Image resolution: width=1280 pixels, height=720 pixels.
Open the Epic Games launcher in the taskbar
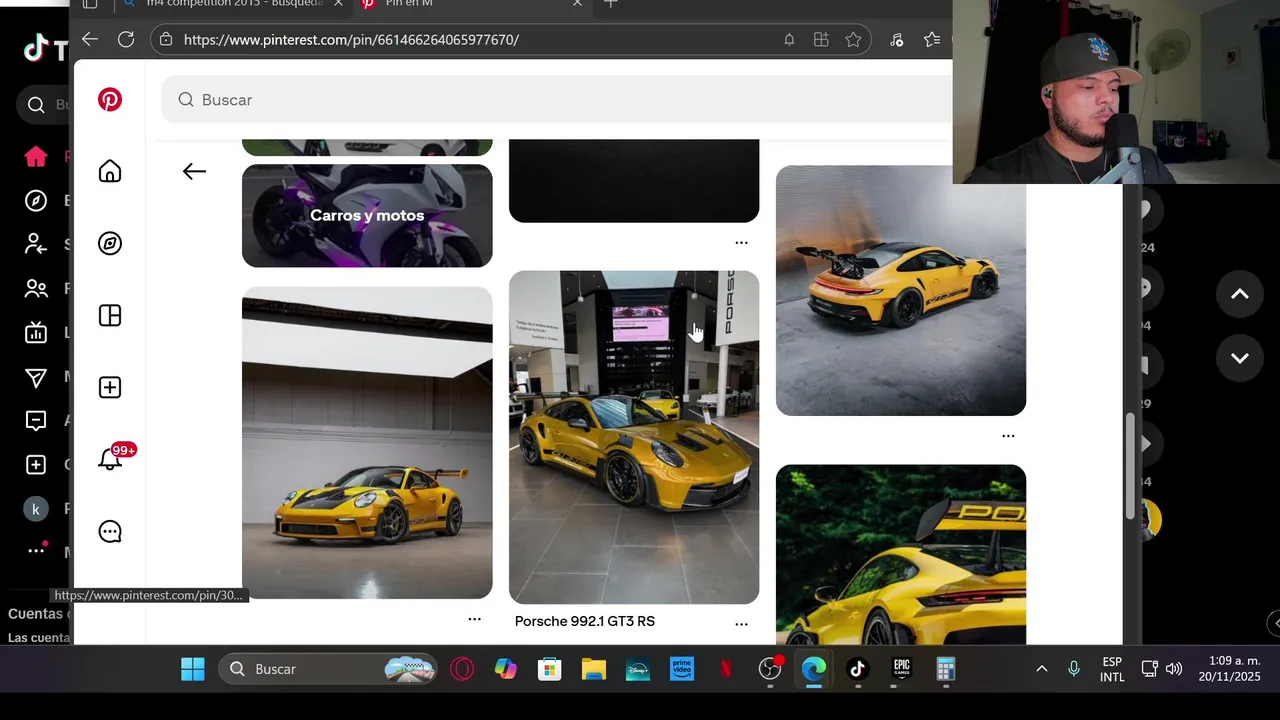tap(902, 669)
